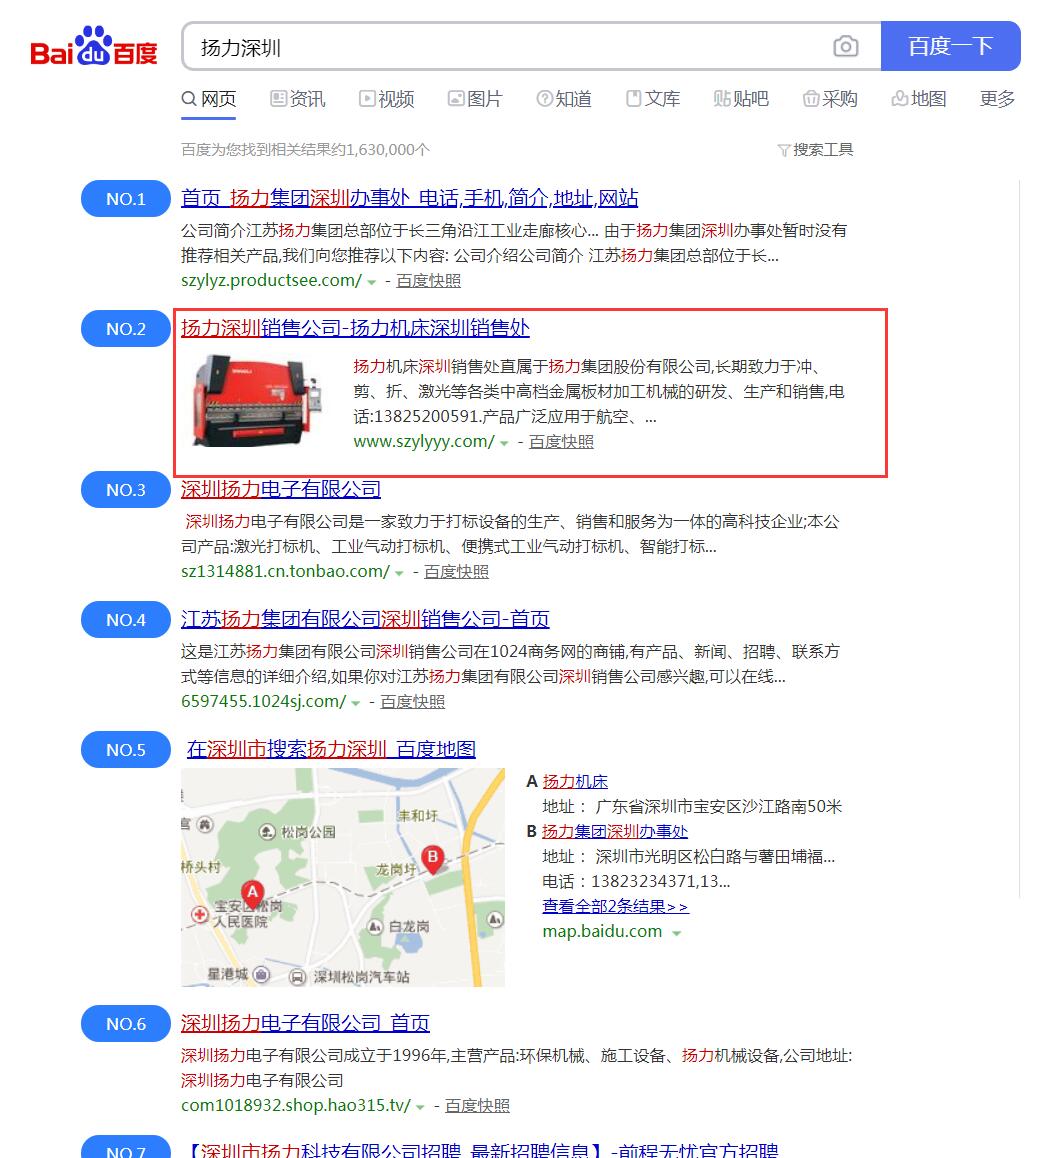Go to the 文库 tab

(x=653, y=99)
